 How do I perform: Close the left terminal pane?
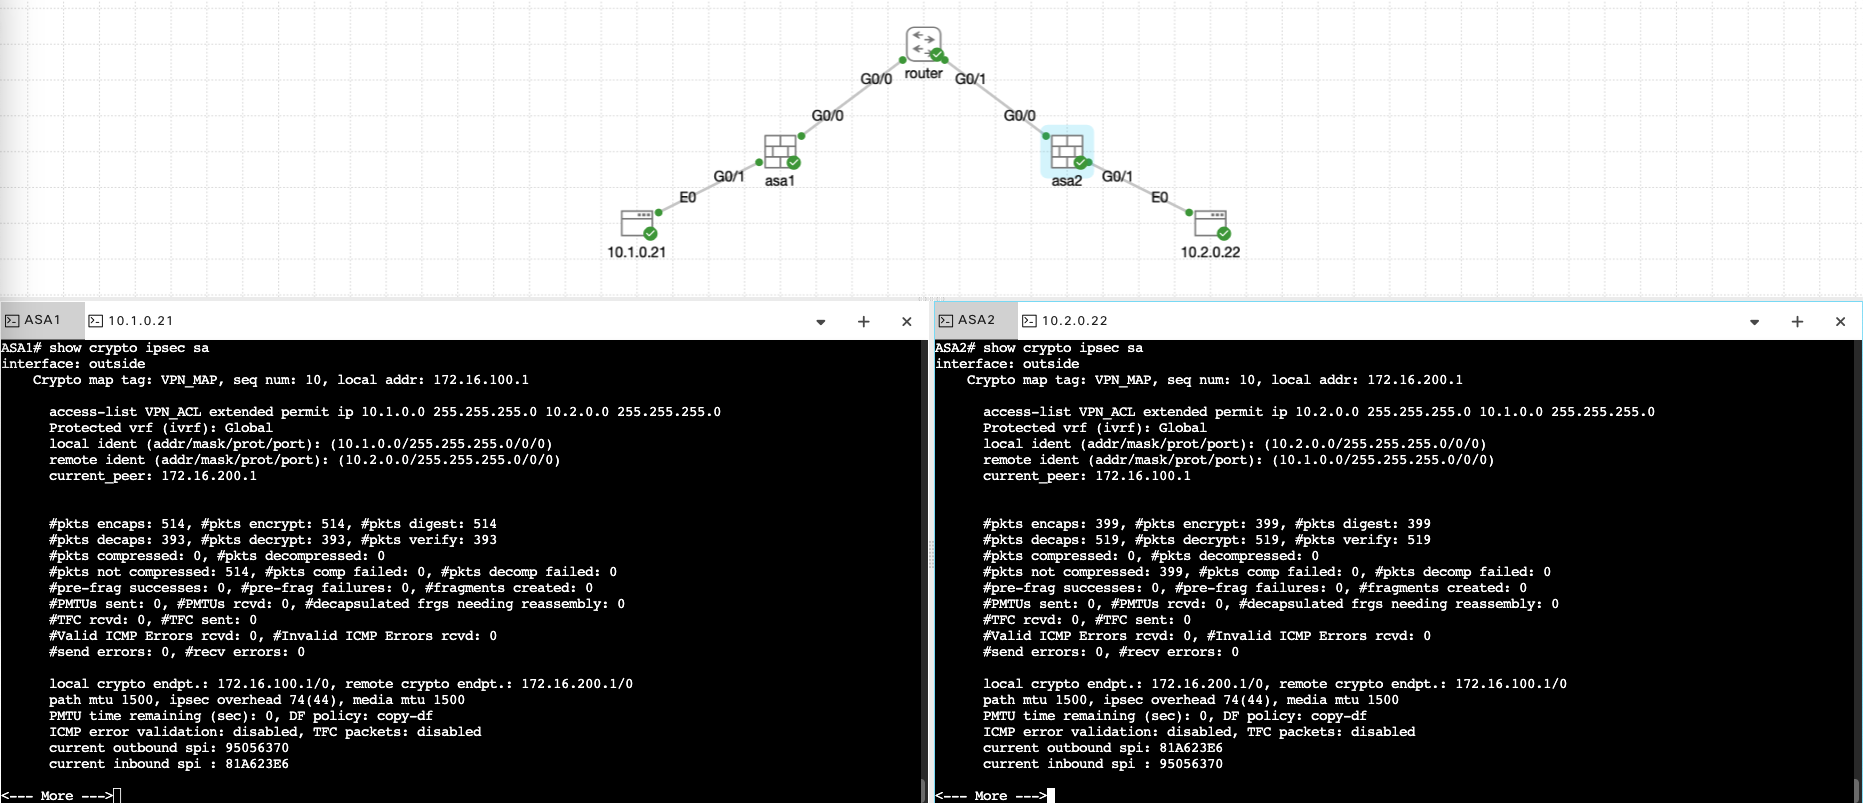click(x=907, y=321)
